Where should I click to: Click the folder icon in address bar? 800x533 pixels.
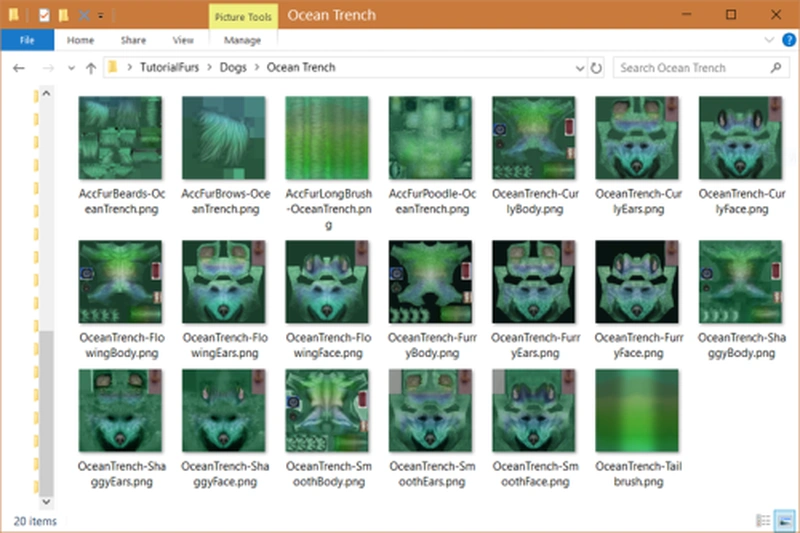[113, 67]
